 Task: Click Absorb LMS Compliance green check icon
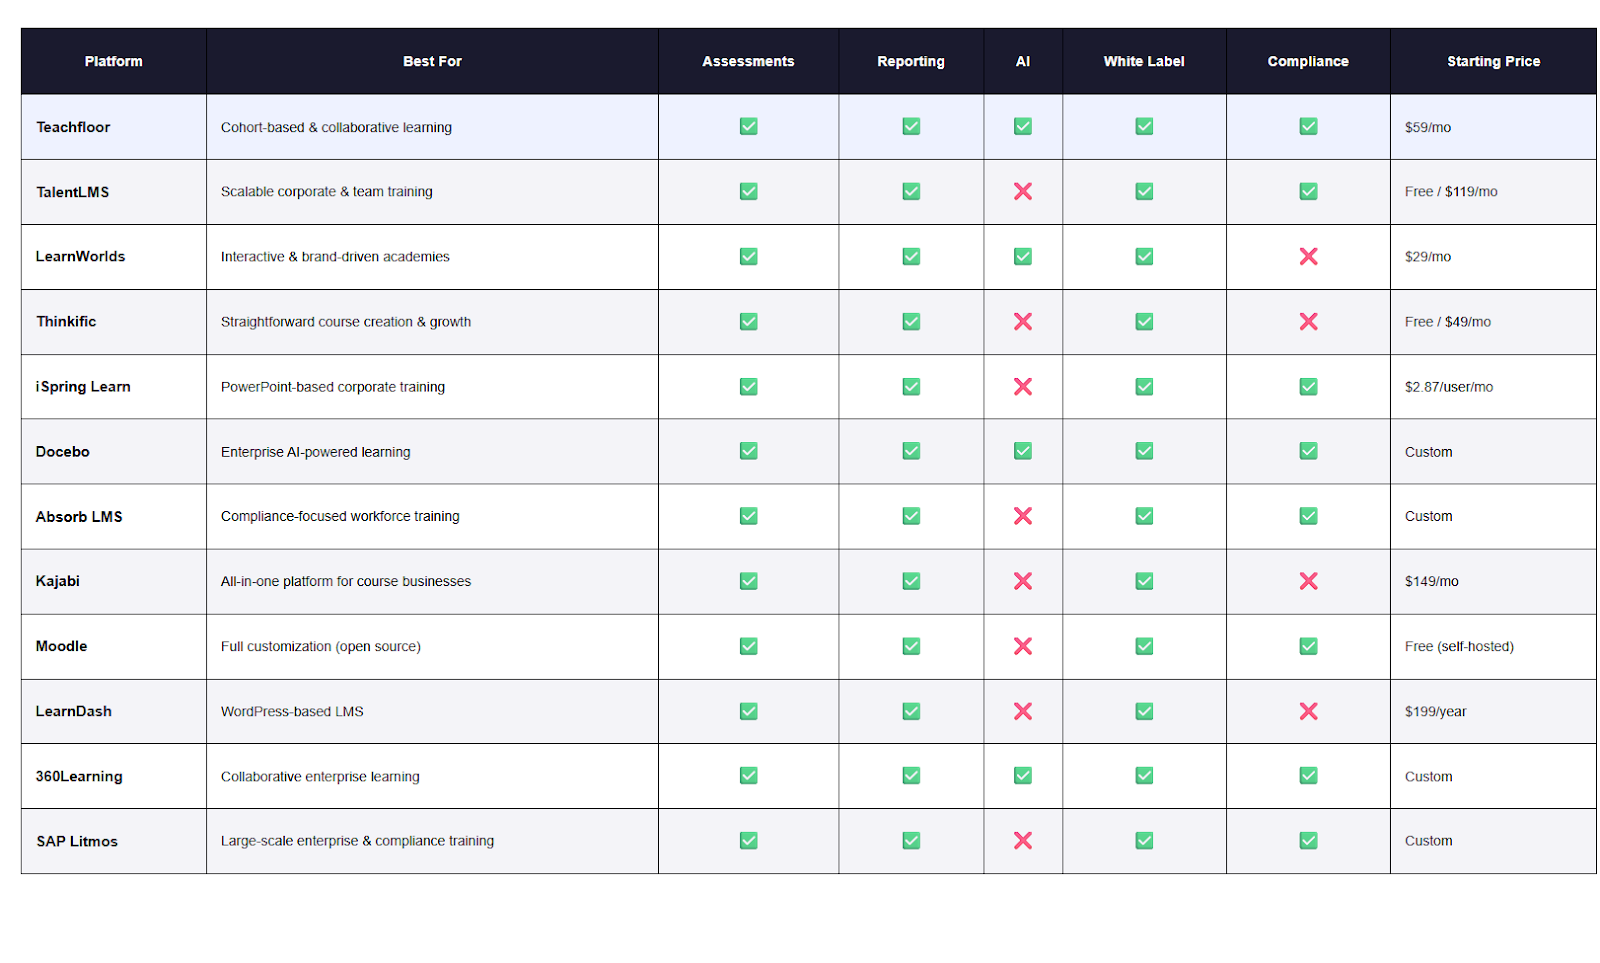(1307, 516)
